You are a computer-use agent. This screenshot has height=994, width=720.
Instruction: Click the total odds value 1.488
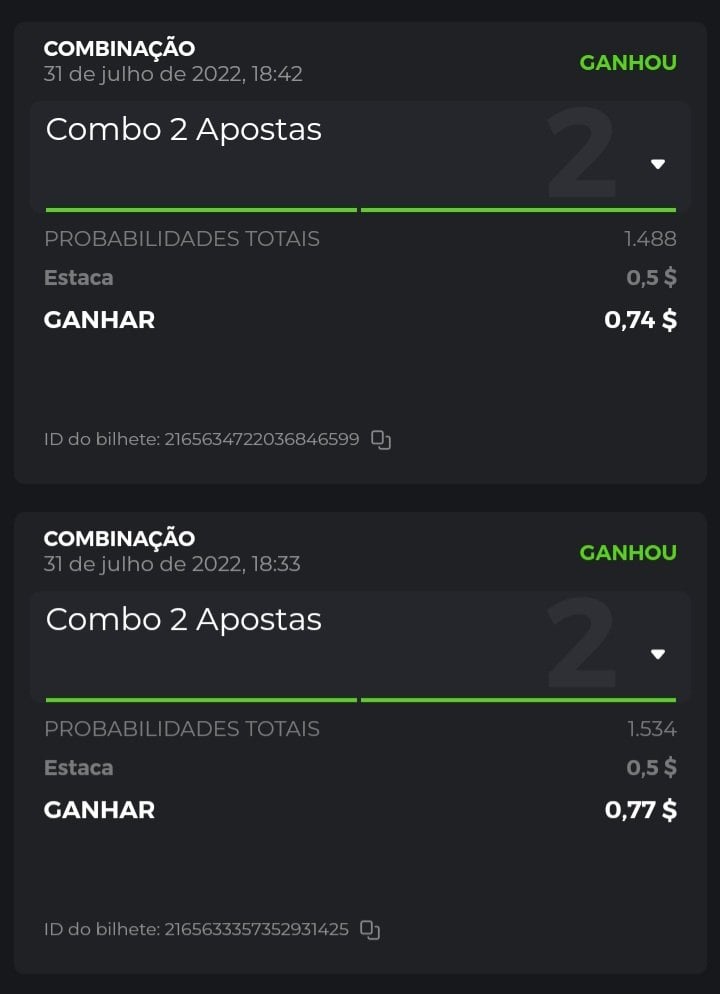pos(650,239)
